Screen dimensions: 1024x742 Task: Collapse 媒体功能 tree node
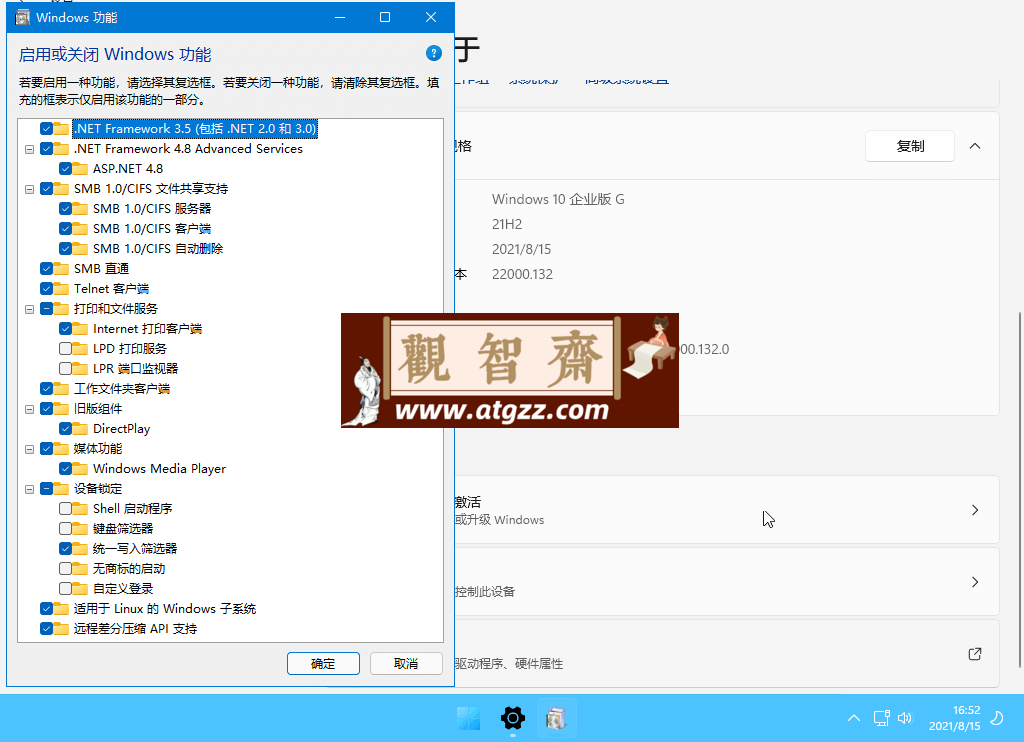[29, 449]
